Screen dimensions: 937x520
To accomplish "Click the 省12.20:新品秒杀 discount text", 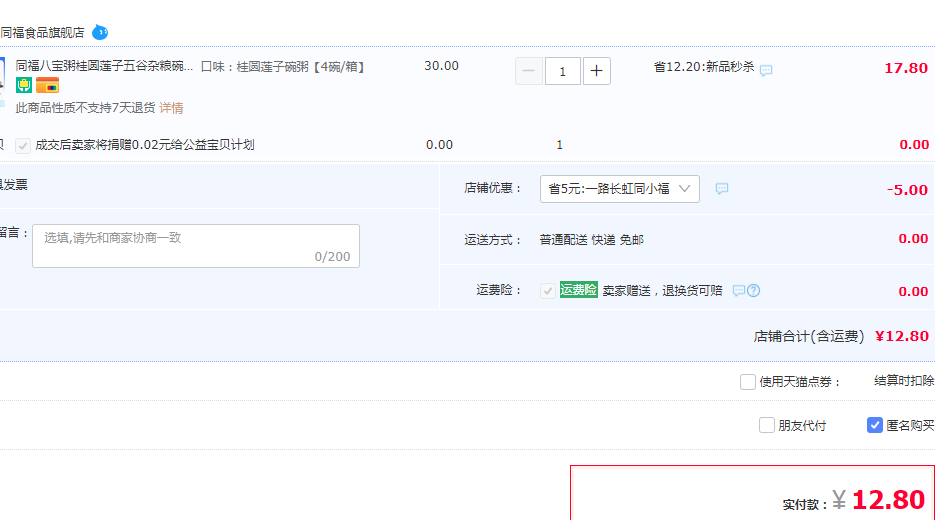I will coord(704,67).
